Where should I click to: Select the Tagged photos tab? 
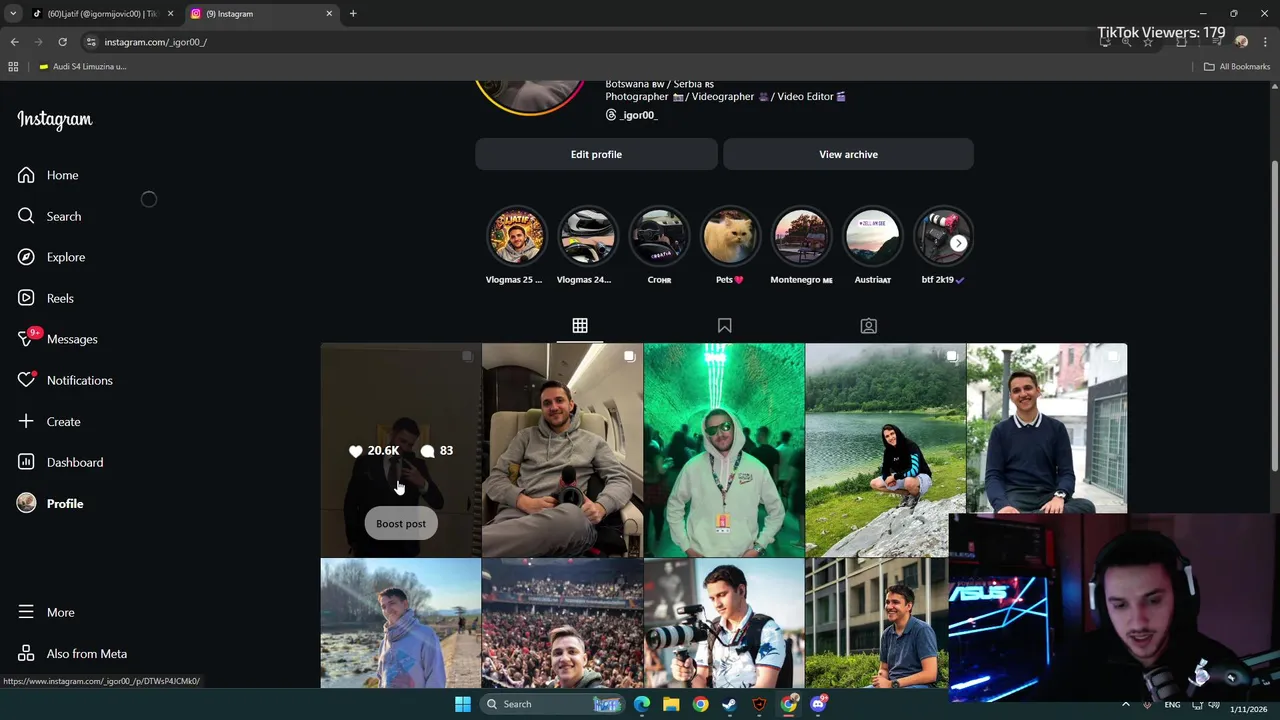click(869, 326)
